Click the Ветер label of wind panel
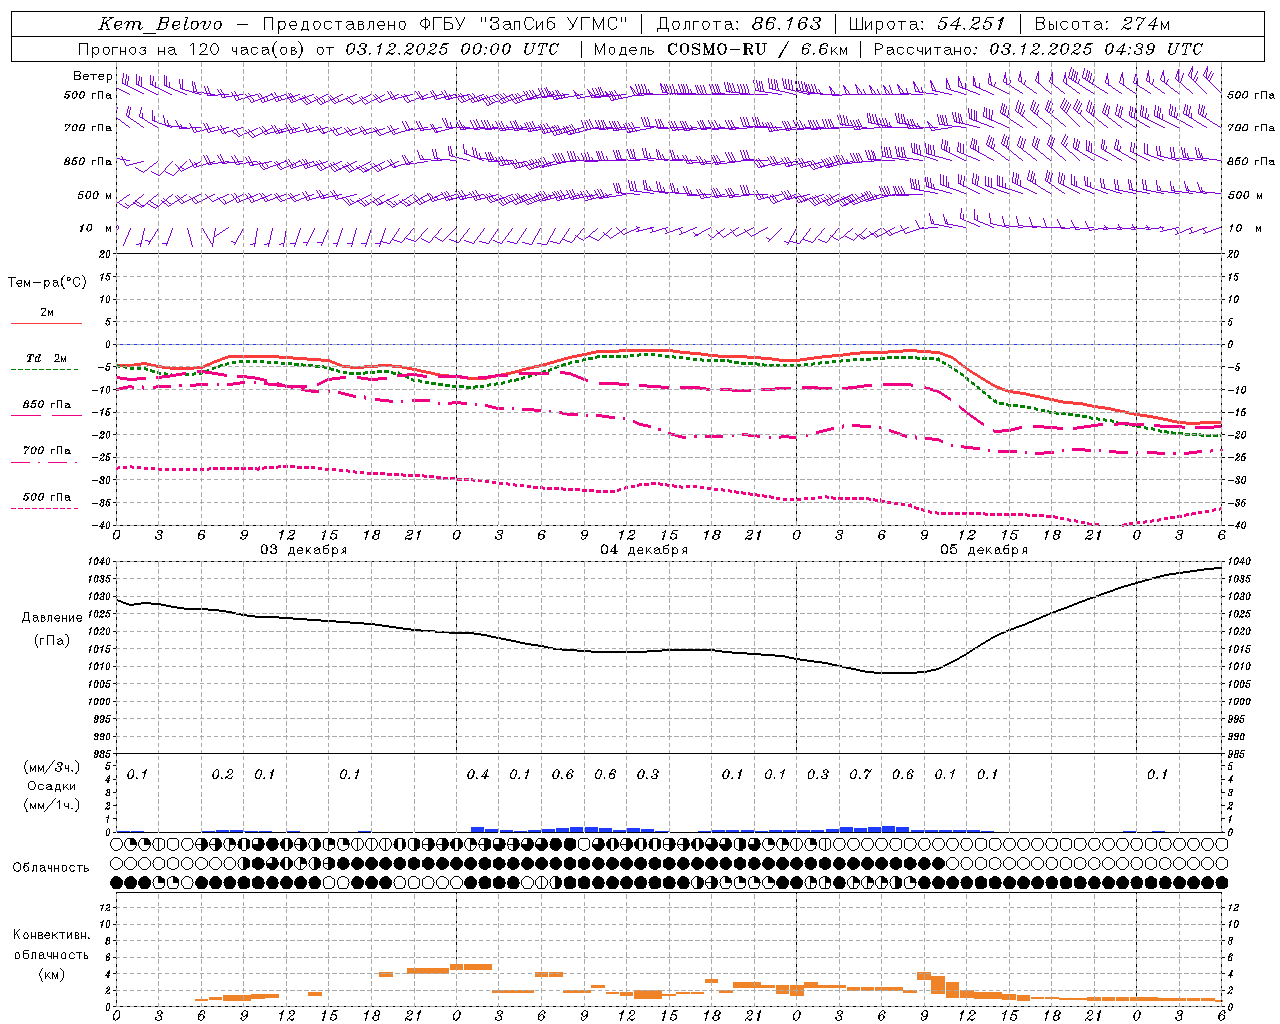Screen dimensions: 1280x1024 click(92, 76)
